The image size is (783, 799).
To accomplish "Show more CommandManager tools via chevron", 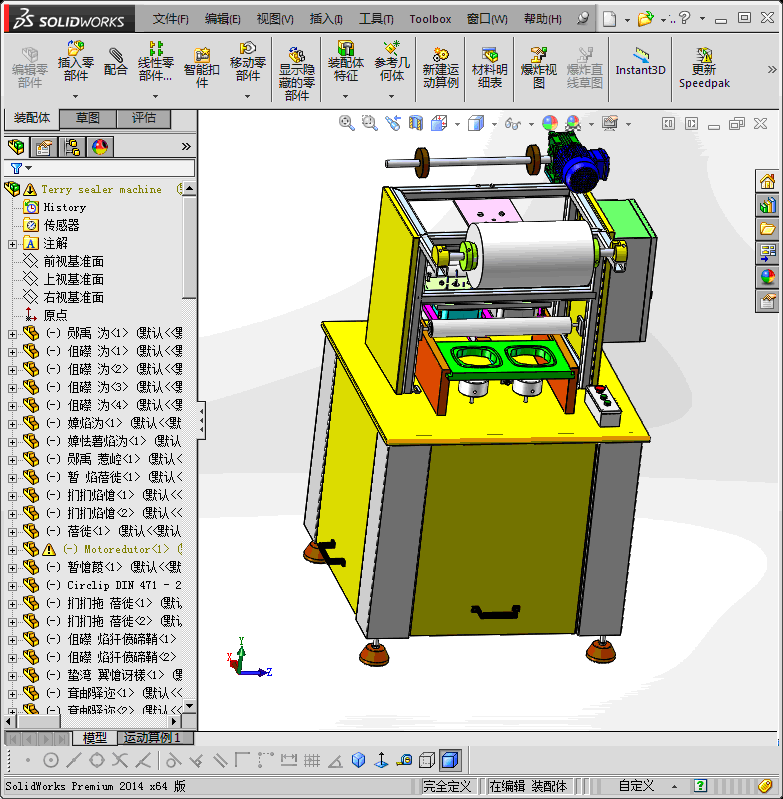I will click(x=772, y=69).
